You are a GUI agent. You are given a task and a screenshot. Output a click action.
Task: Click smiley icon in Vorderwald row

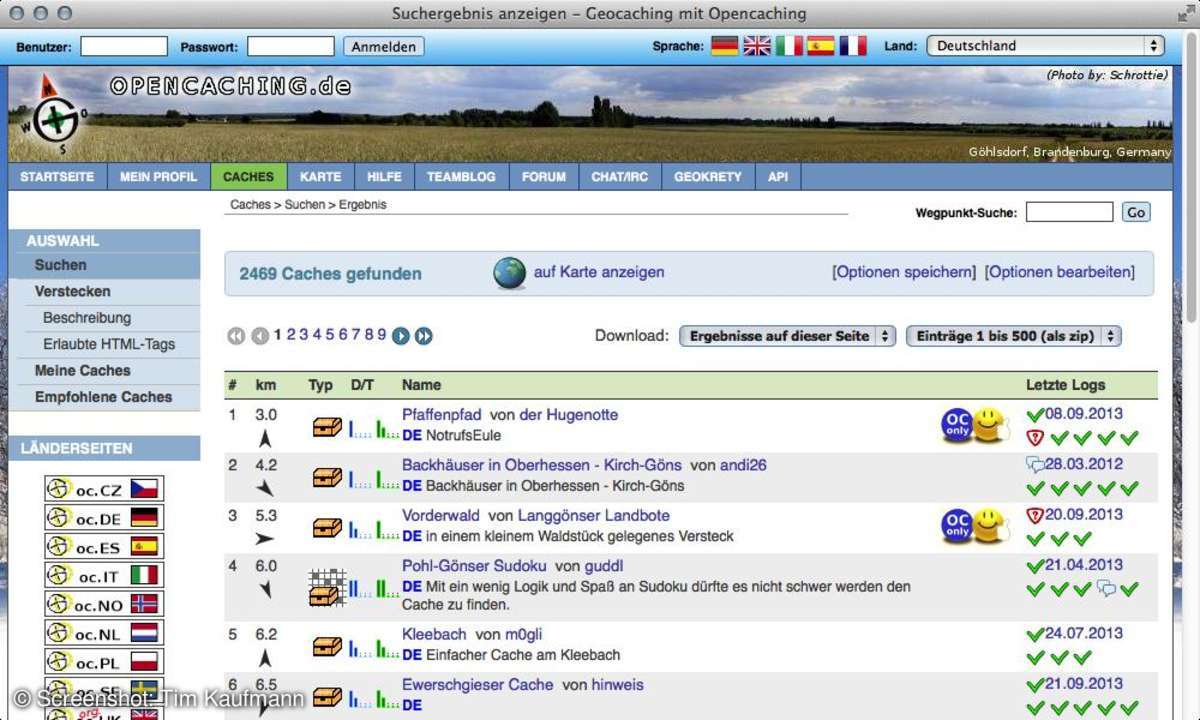(989, 525)
